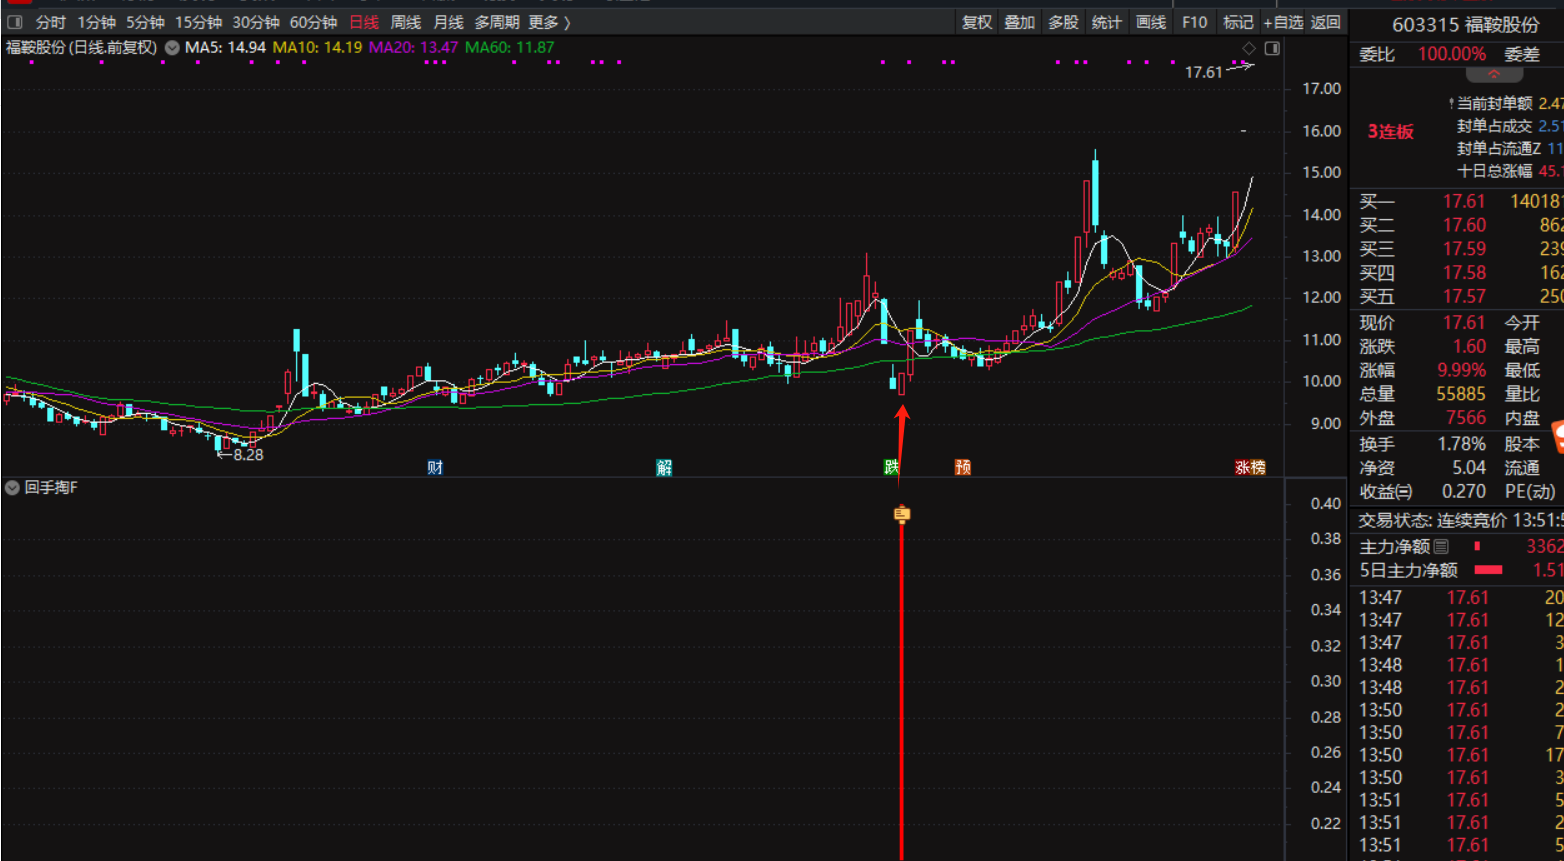
Task: Toggle the right panel icon above price axis
Action: point(1272,48)
